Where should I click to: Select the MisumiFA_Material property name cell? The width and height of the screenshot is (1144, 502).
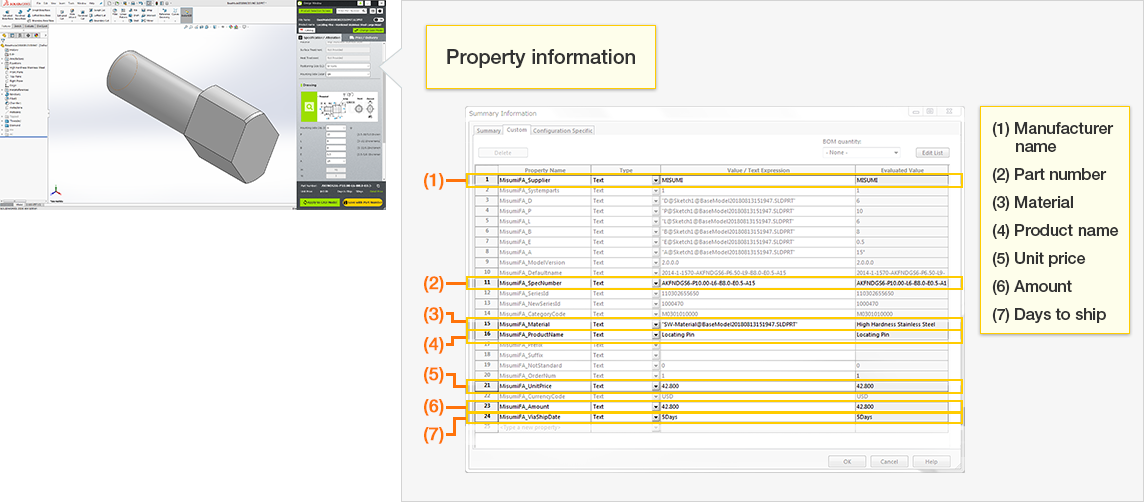(544, 323)
